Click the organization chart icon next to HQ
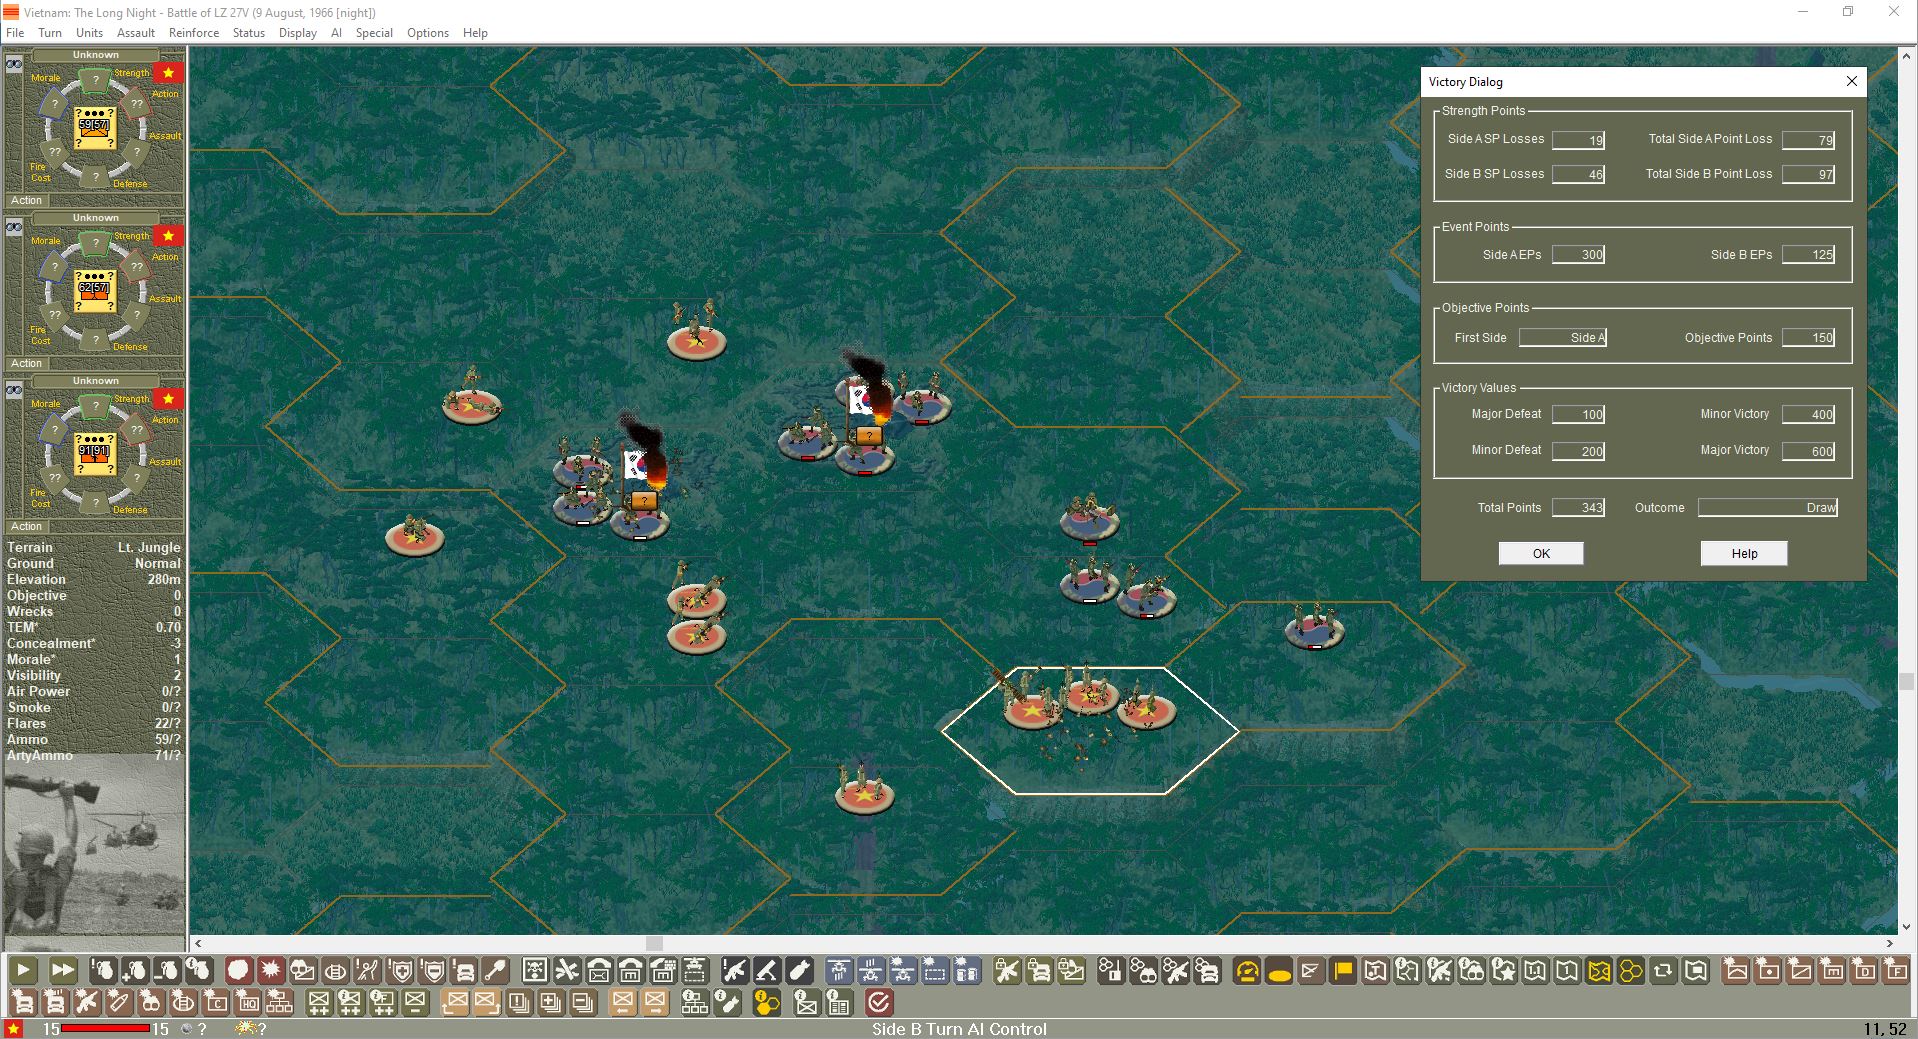Screen dimensions: 1918x1039 pos(279,1002)
